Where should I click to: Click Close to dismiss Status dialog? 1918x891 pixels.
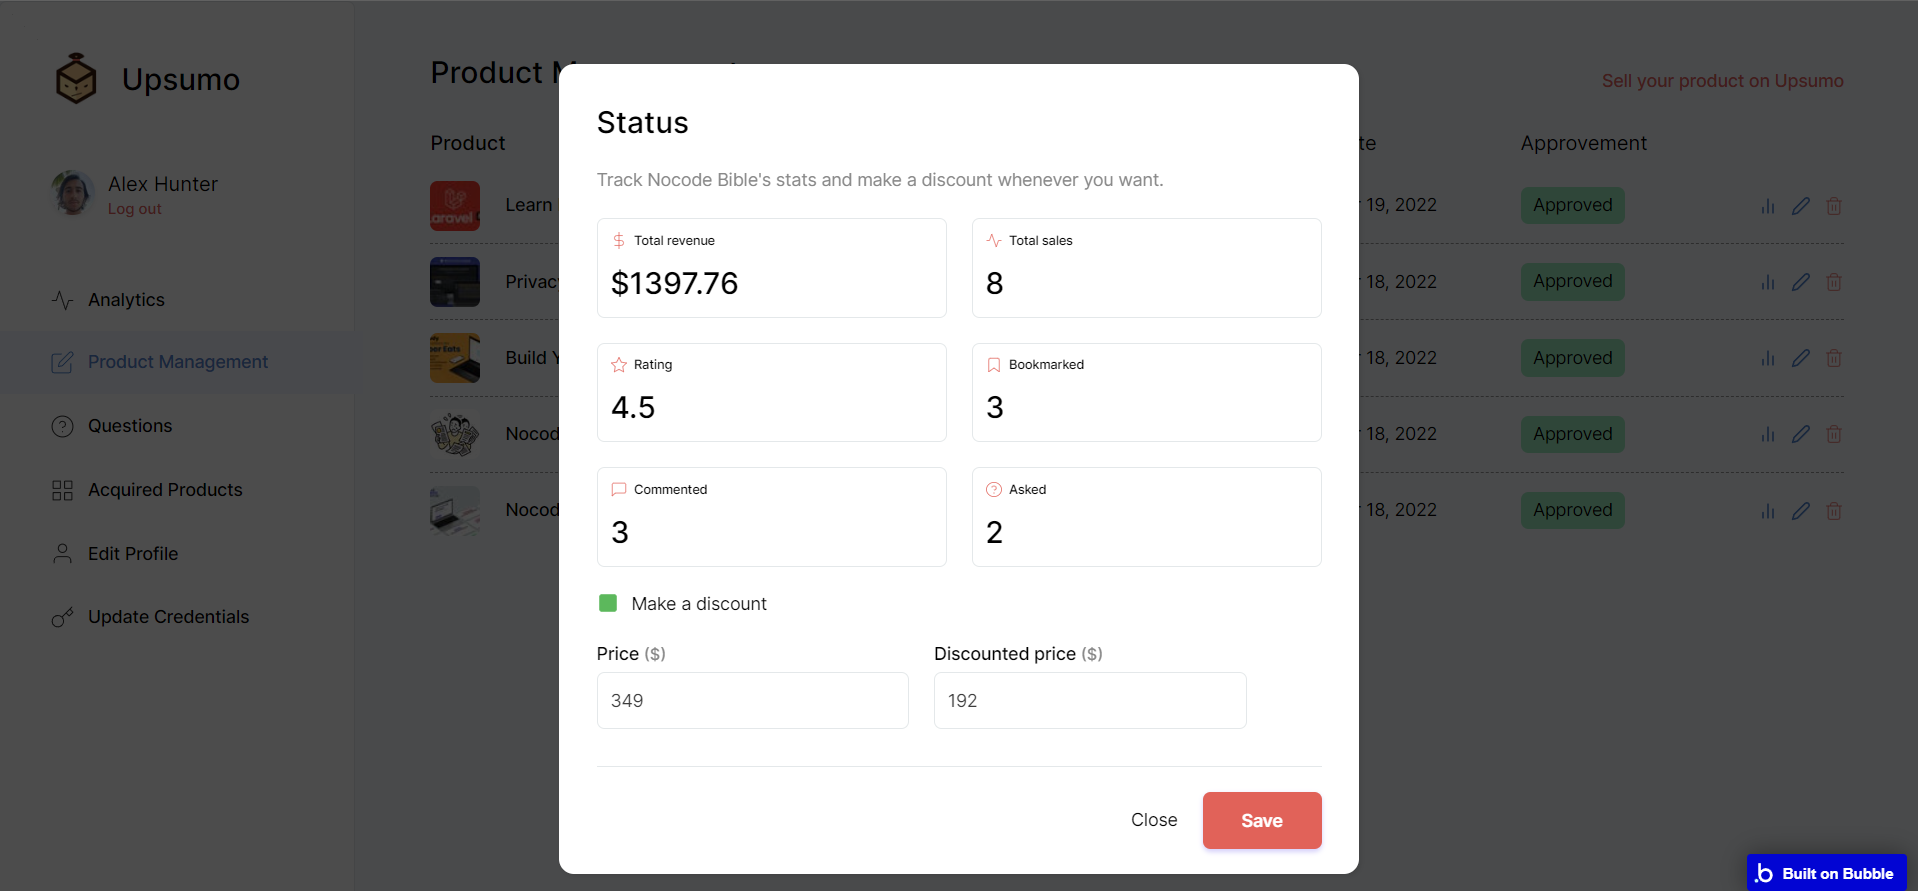[1154, 820]
